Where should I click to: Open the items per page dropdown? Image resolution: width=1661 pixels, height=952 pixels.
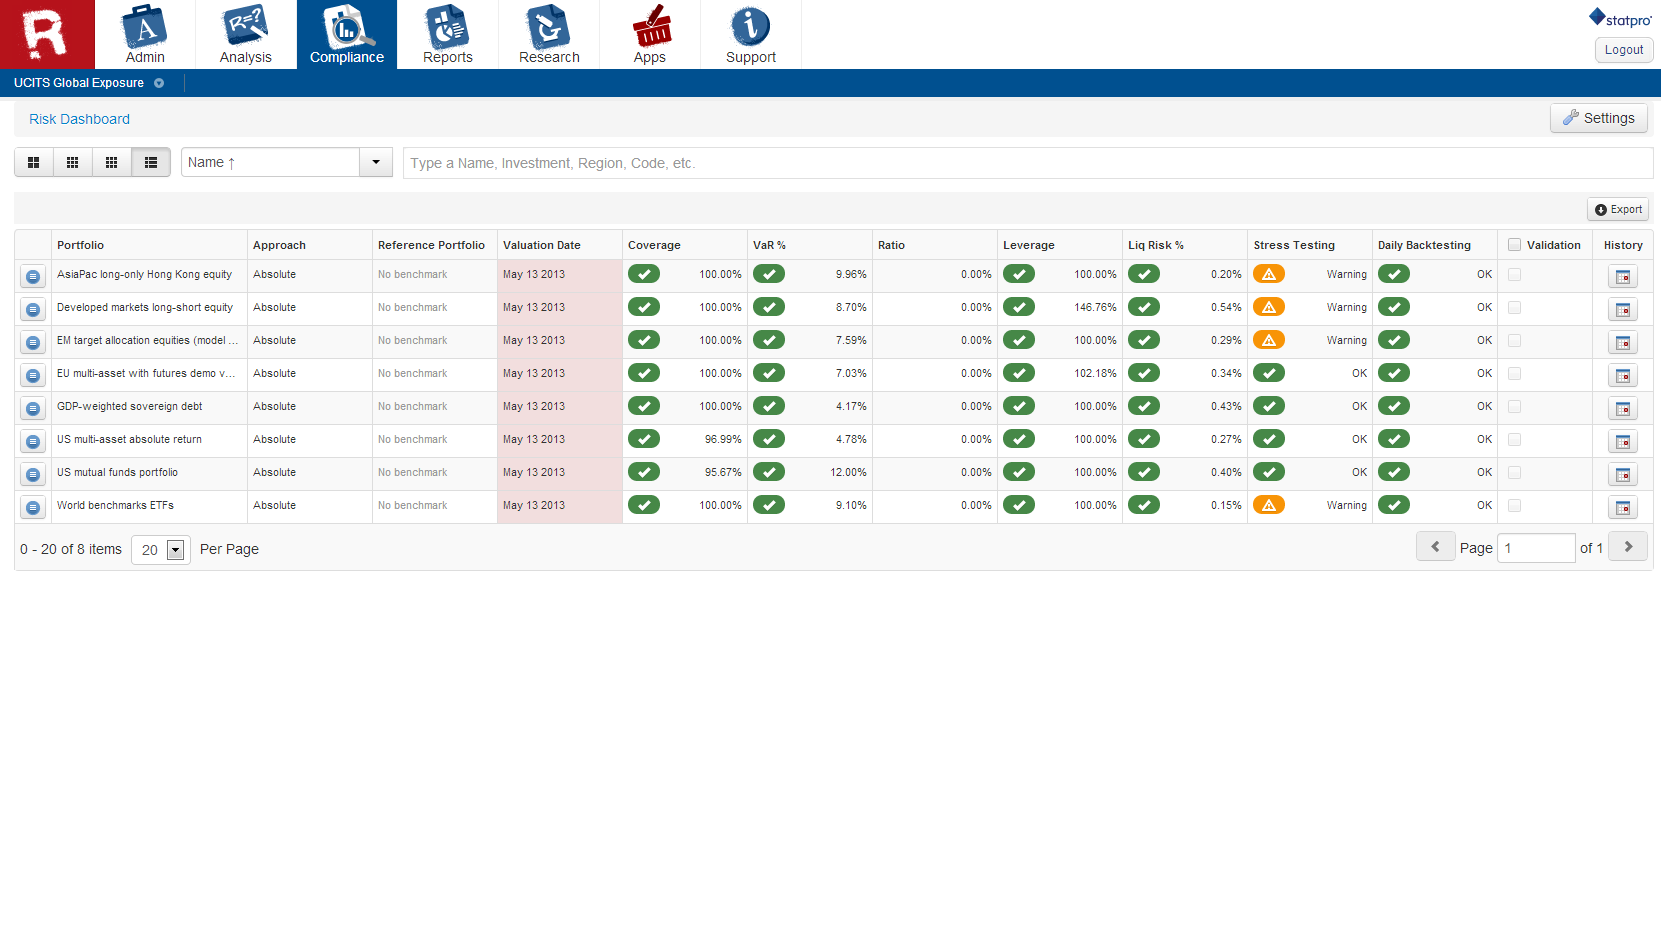point(175,549)
